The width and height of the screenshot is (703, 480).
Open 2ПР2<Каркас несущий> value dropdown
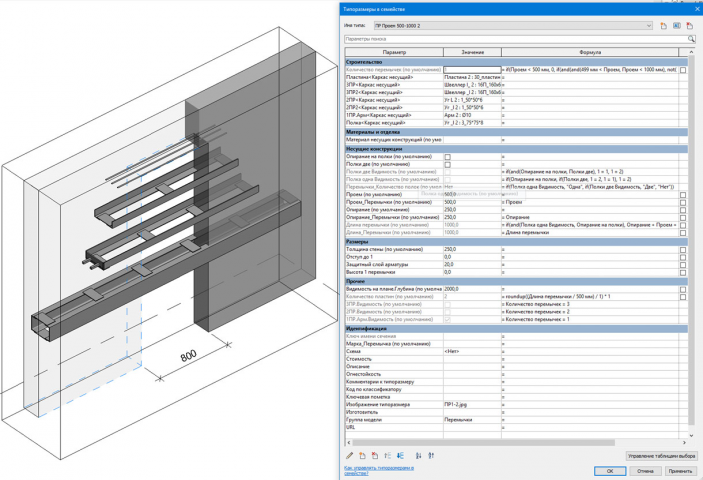point(472,108)
